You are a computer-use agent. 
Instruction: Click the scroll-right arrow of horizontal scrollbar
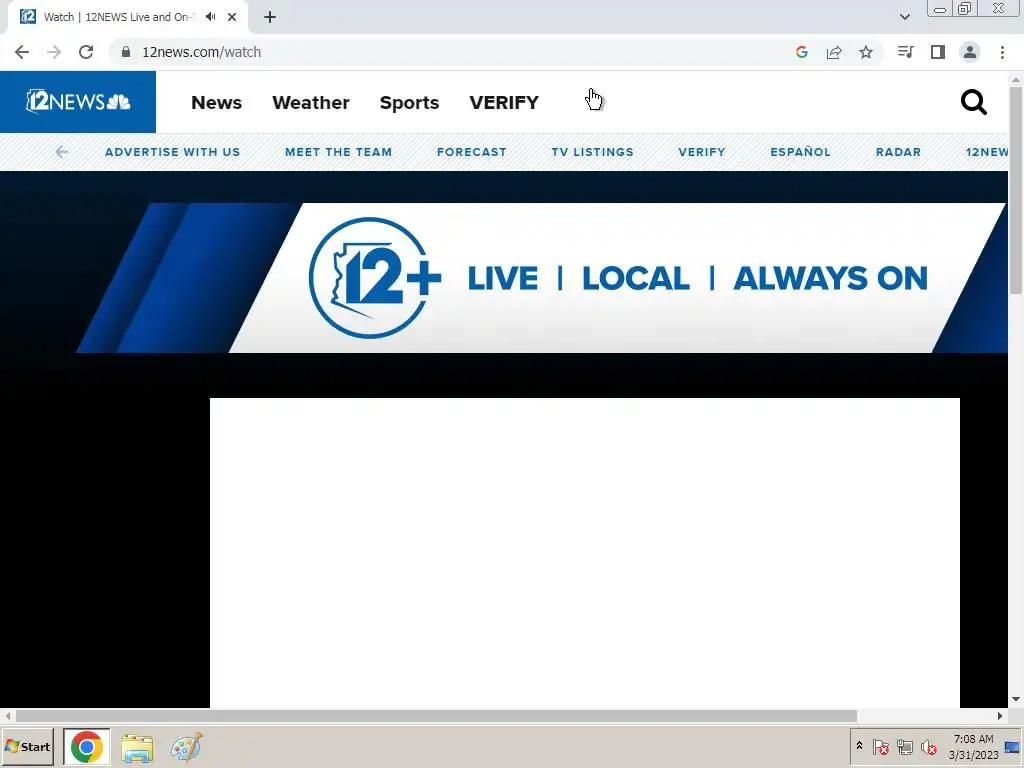[1000, 716]
